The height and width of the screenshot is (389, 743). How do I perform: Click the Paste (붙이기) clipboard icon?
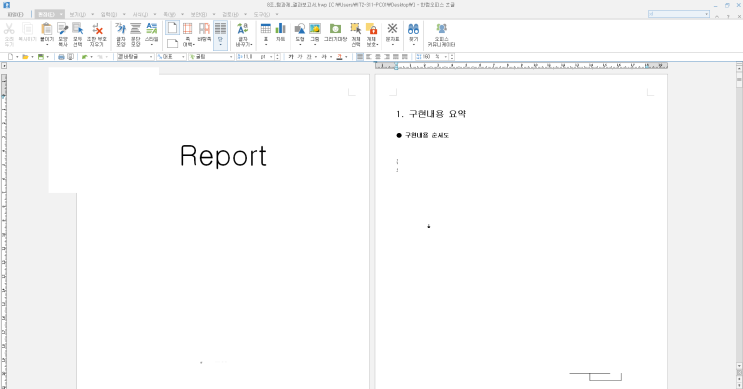pos(46,29)
